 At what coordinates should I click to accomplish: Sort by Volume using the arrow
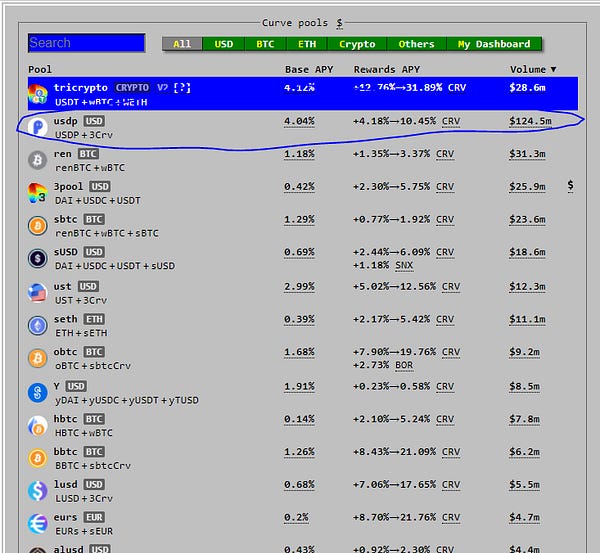[x=553, y=69]
